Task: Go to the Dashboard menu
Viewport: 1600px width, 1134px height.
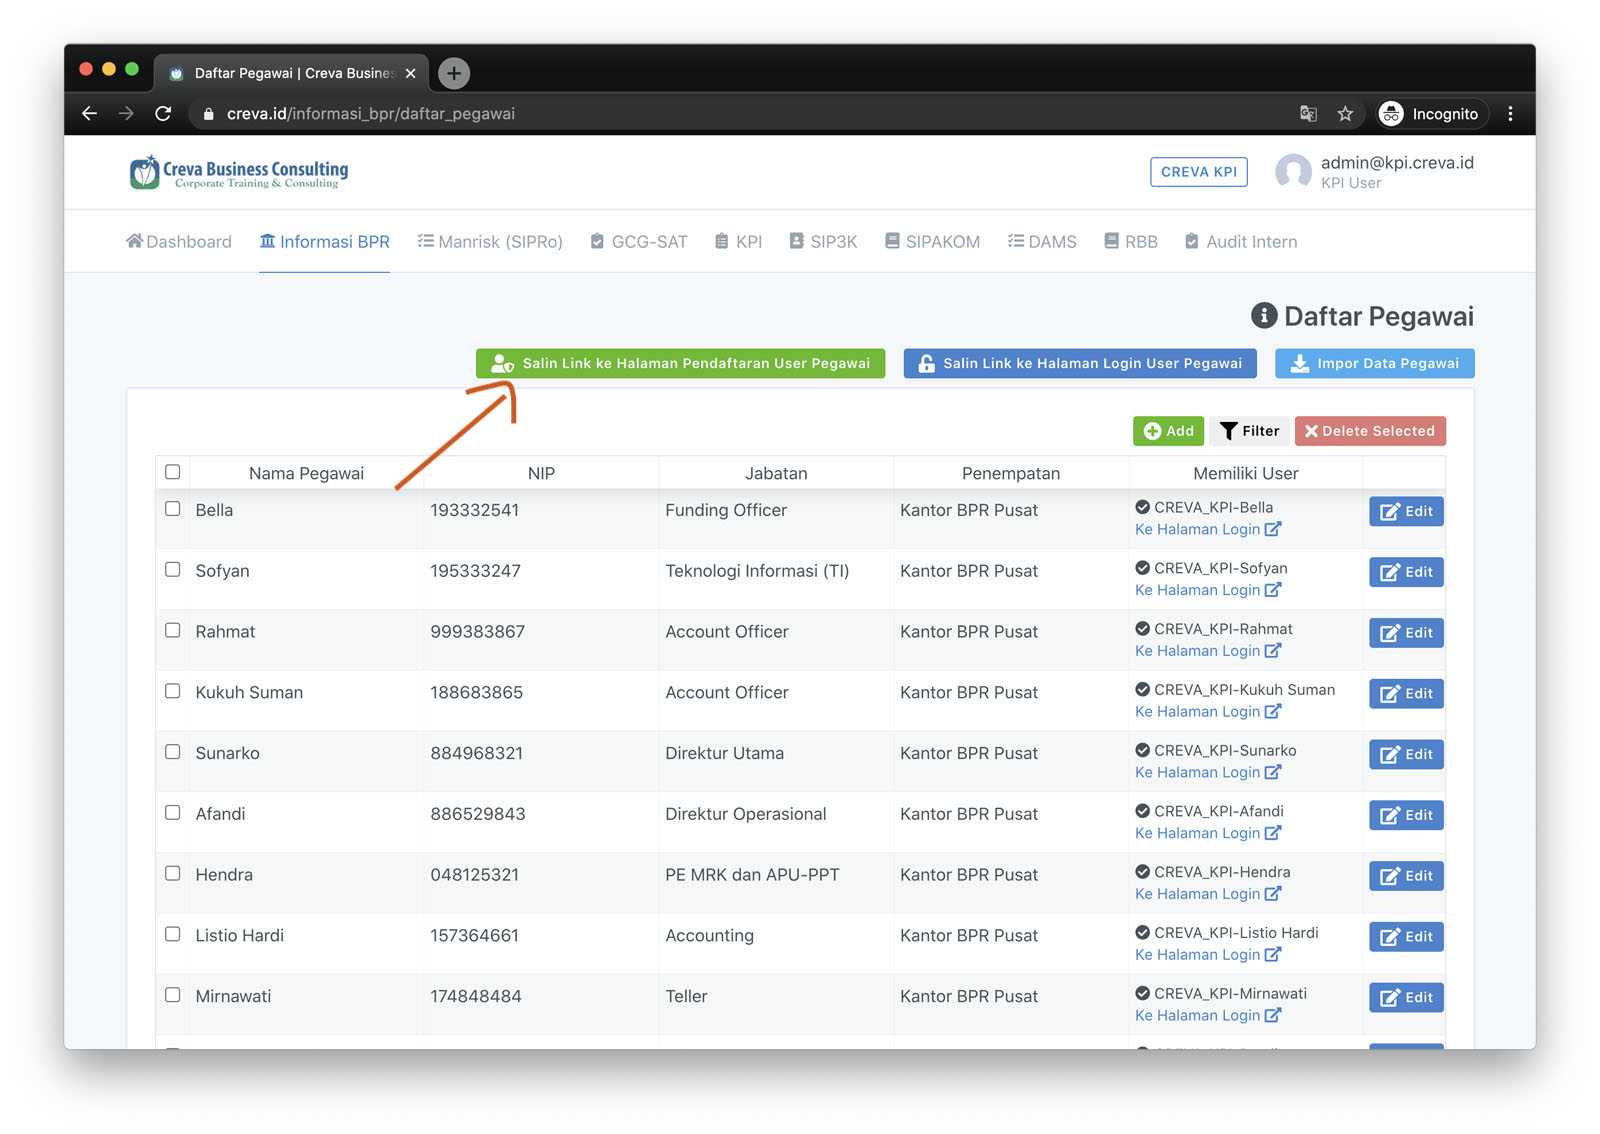Action: 179,242
